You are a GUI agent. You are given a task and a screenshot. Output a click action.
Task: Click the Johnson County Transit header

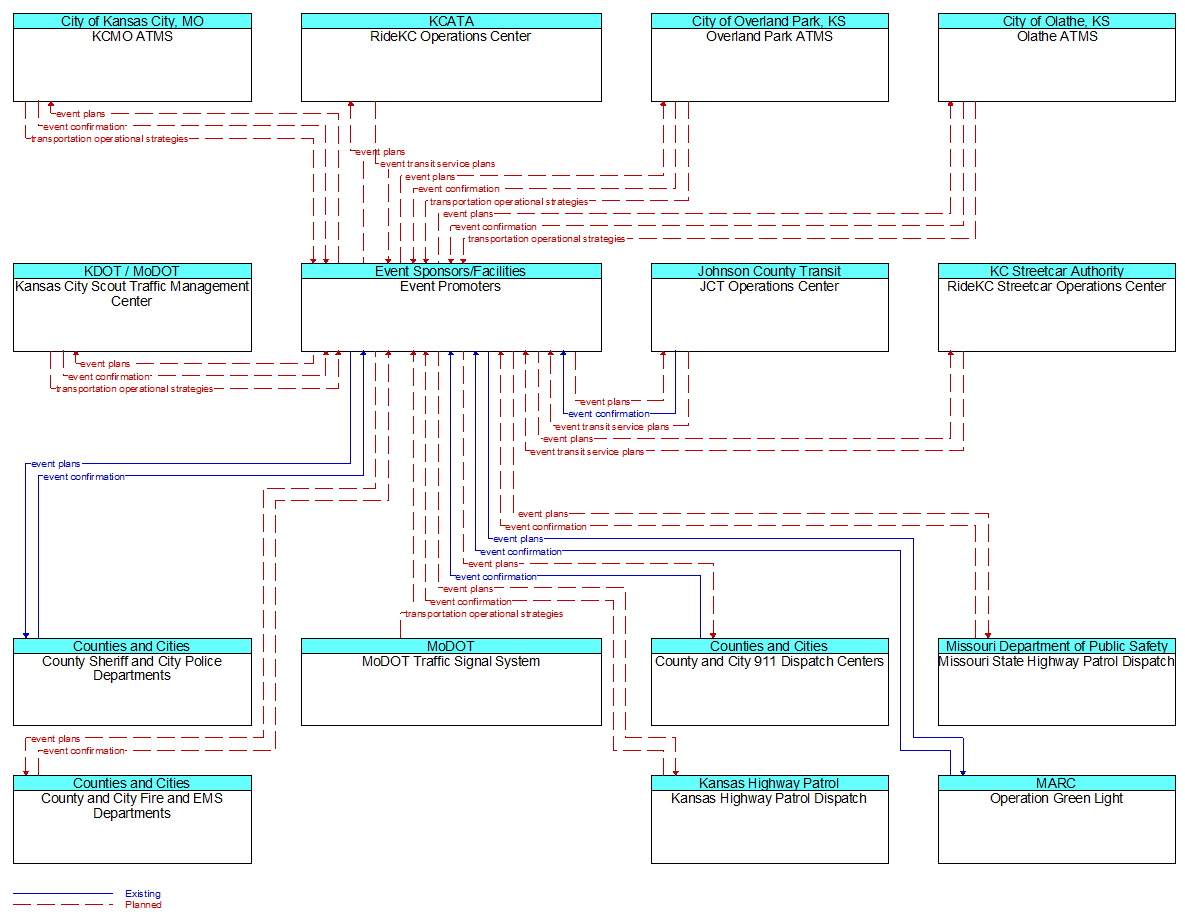coord(769,271)
